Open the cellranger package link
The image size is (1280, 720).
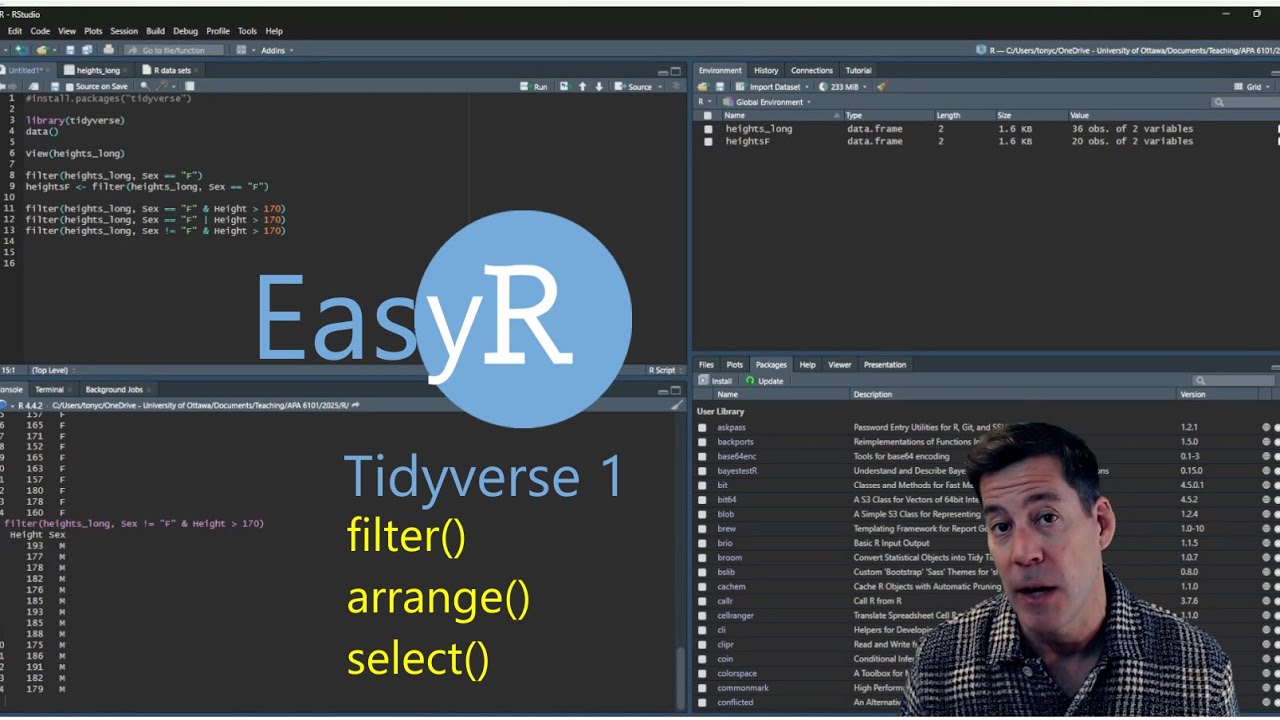pos(735,616)
